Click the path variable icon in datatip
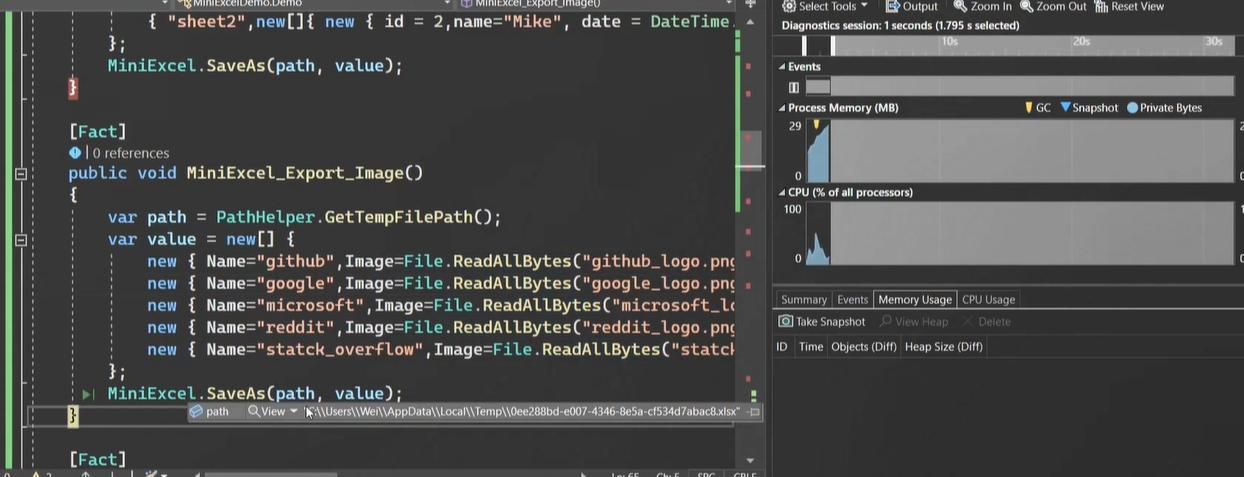 (196, 412)
